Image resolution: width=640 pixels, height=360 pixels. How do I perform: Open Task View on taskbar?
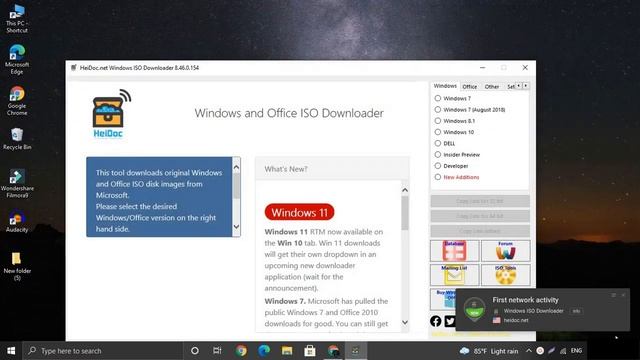click(217, 351)
